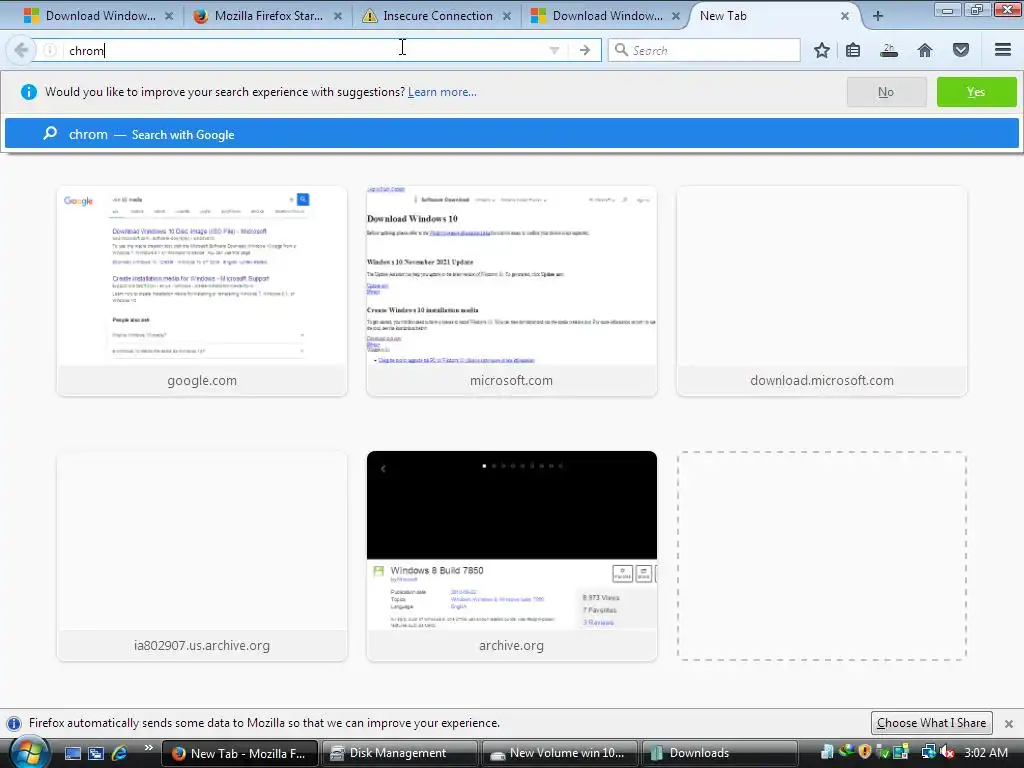Click the Pocket icon
This screenshot has width=1024, height=768.
pyautogui.click(x=961, y=50)
